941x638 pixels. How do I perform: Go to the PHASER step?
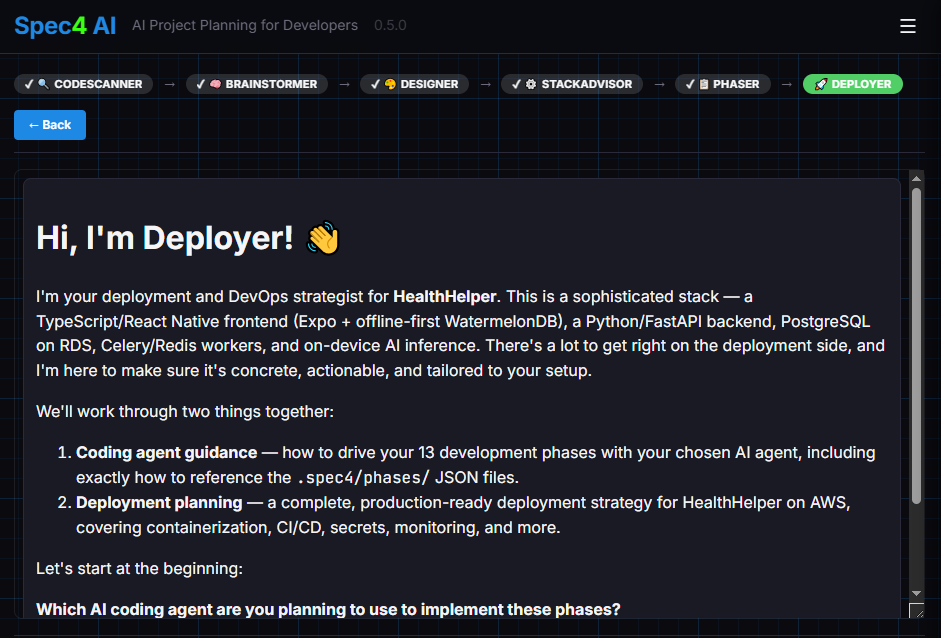click(723, 84)
